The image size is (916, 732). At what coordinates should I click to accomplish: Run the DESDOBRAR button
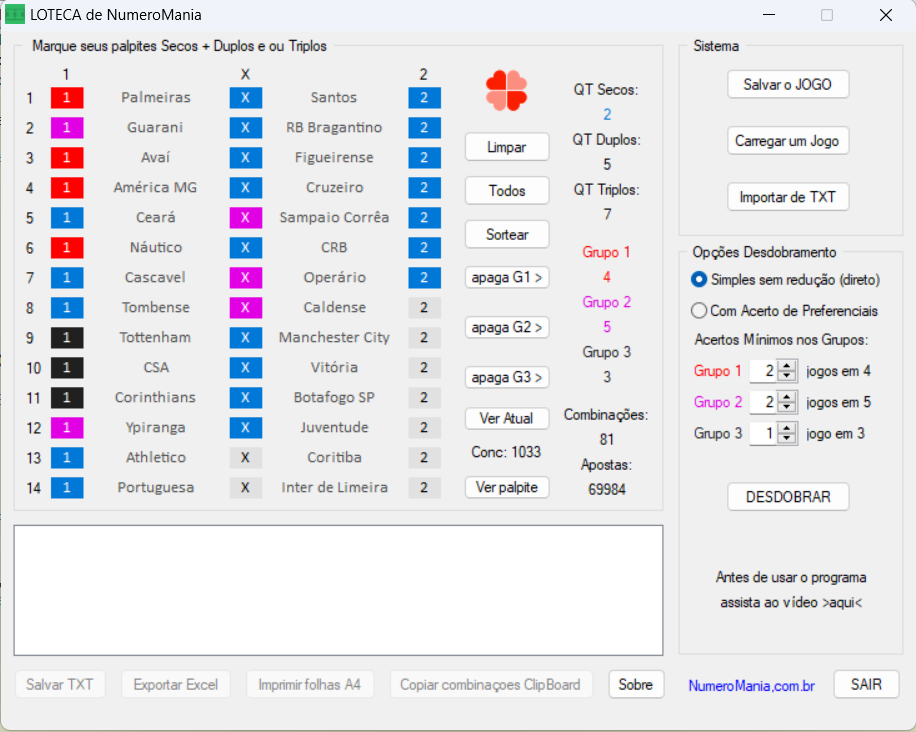click(788, 497)
